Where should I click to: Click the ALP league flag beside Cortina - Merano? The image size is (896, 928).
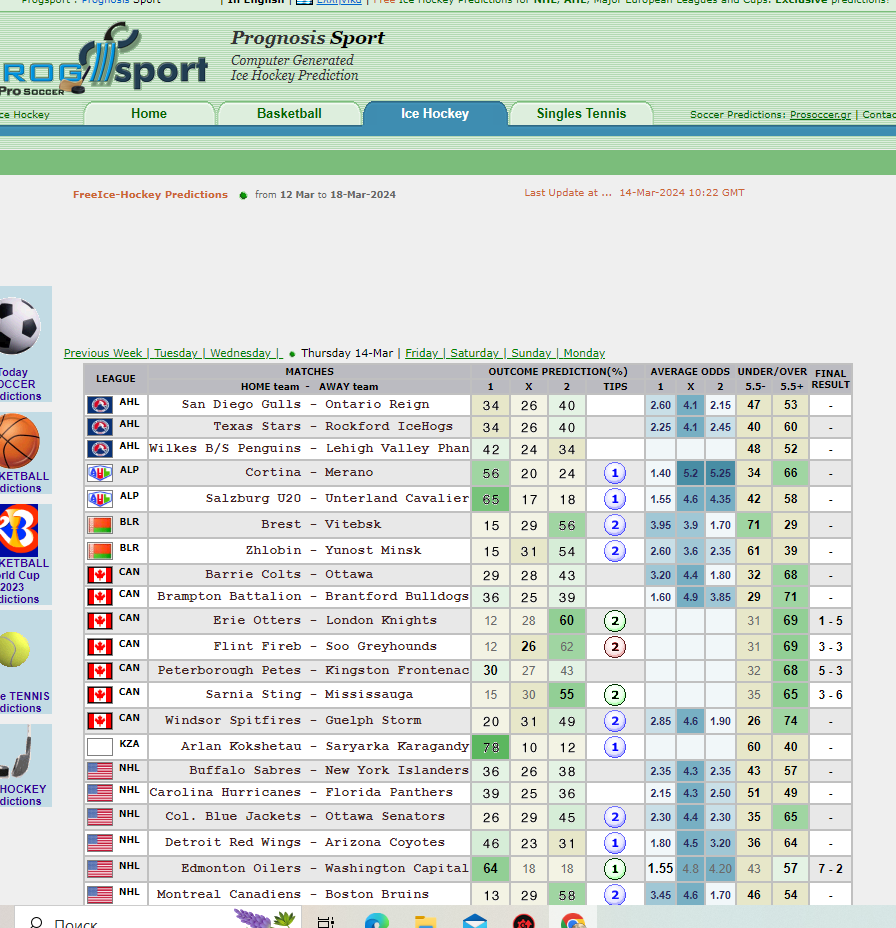[x=99, y=472]
